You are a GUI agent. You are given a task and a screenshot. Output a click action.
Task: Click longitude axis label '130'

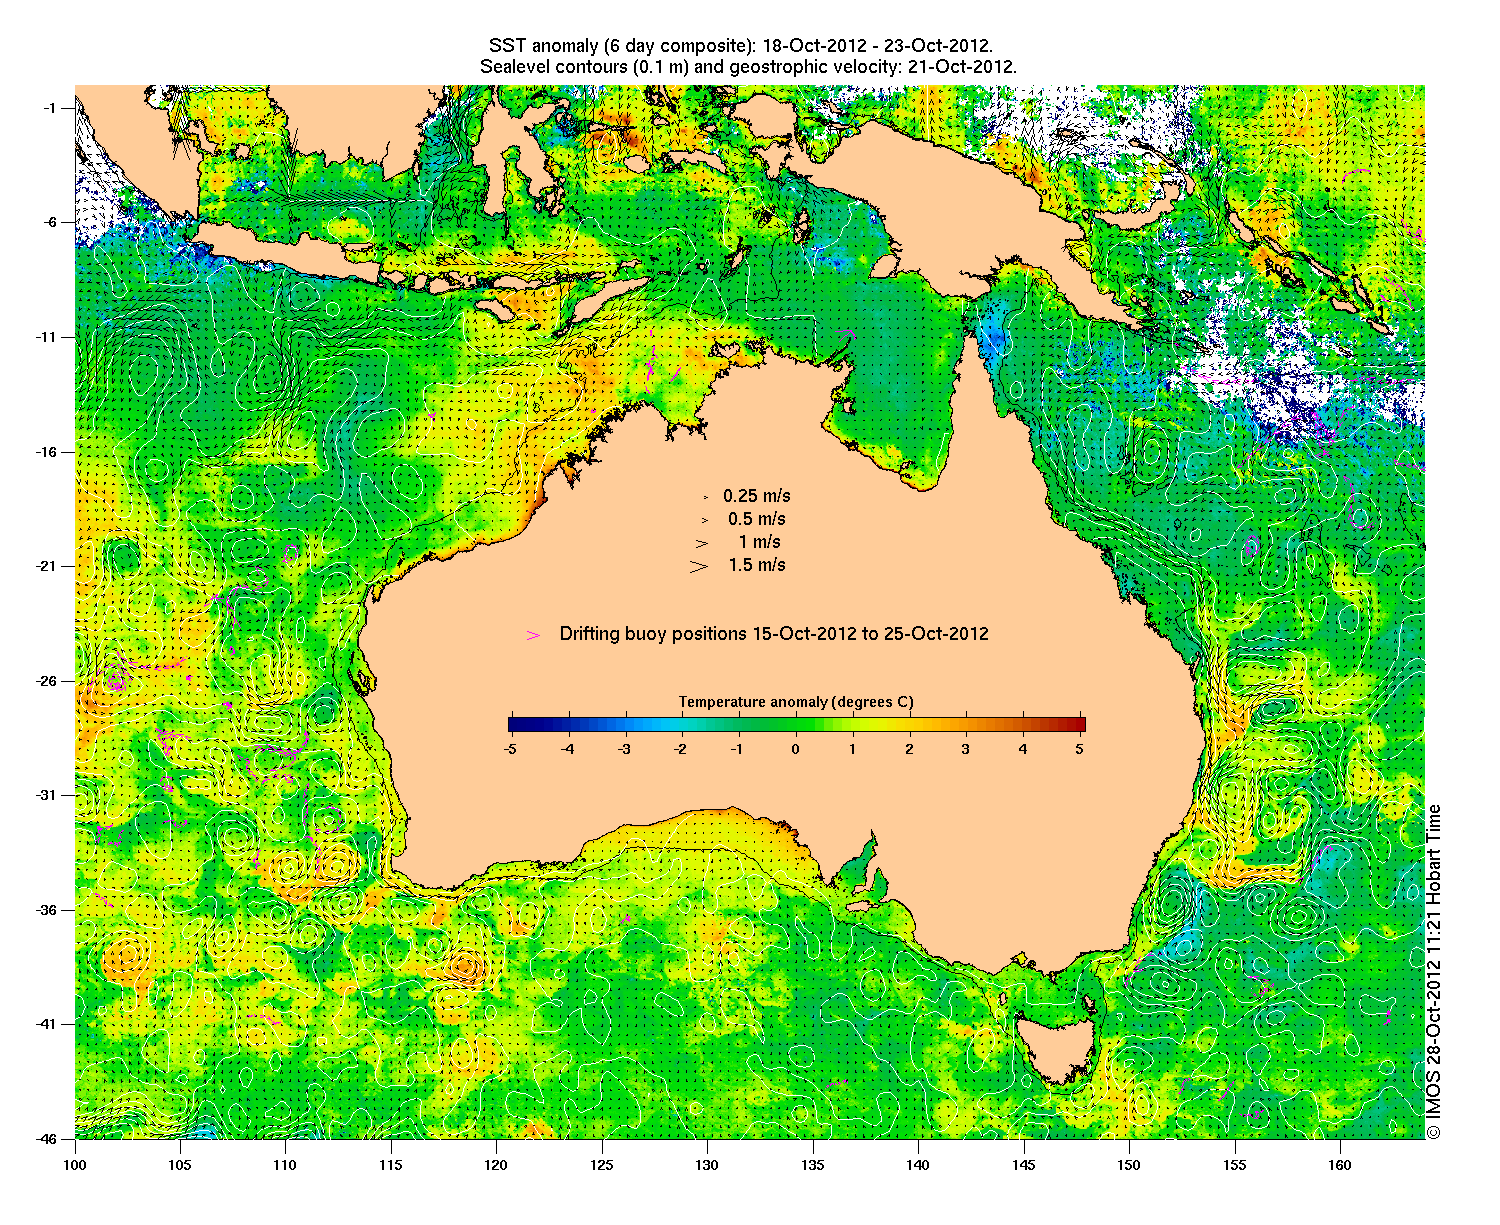pos(707,1165)
